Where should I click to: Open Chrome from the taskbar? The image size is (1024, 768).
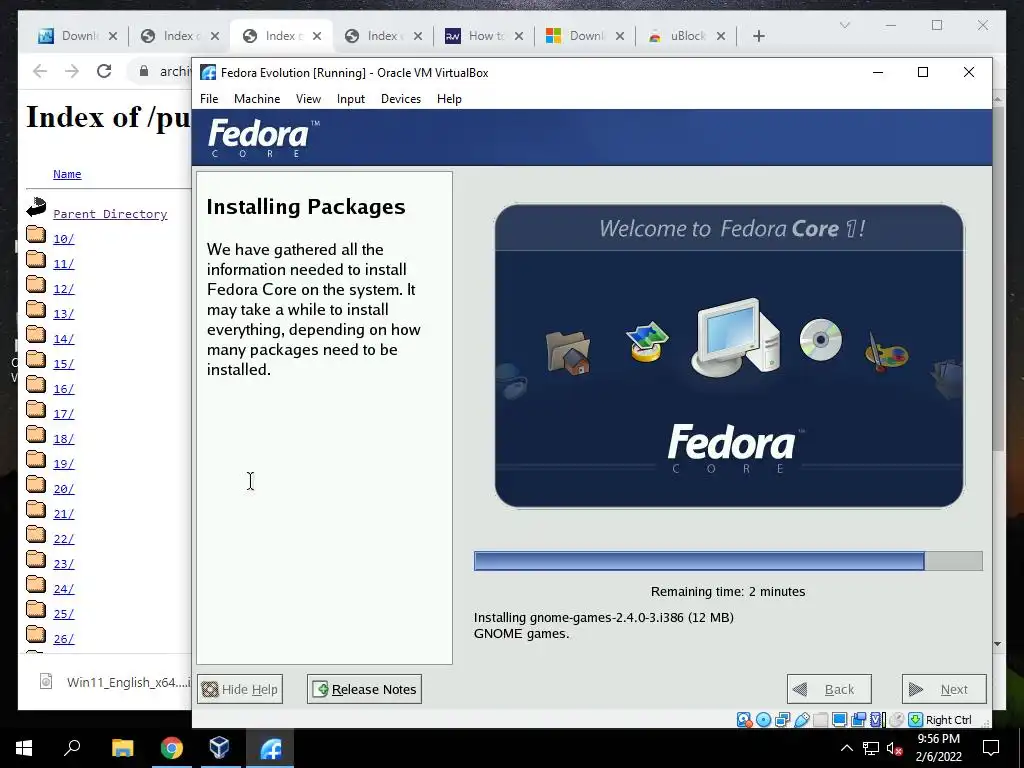click(171, 748)
